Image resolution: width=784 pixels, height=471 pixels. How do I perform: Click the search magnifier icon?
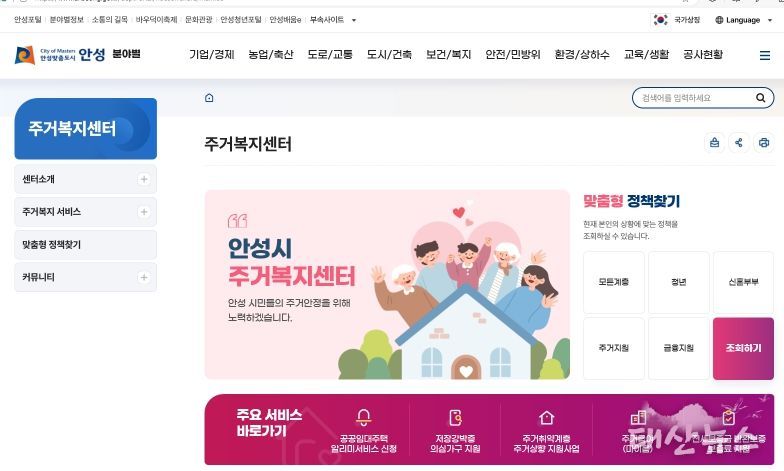point(760,98)
